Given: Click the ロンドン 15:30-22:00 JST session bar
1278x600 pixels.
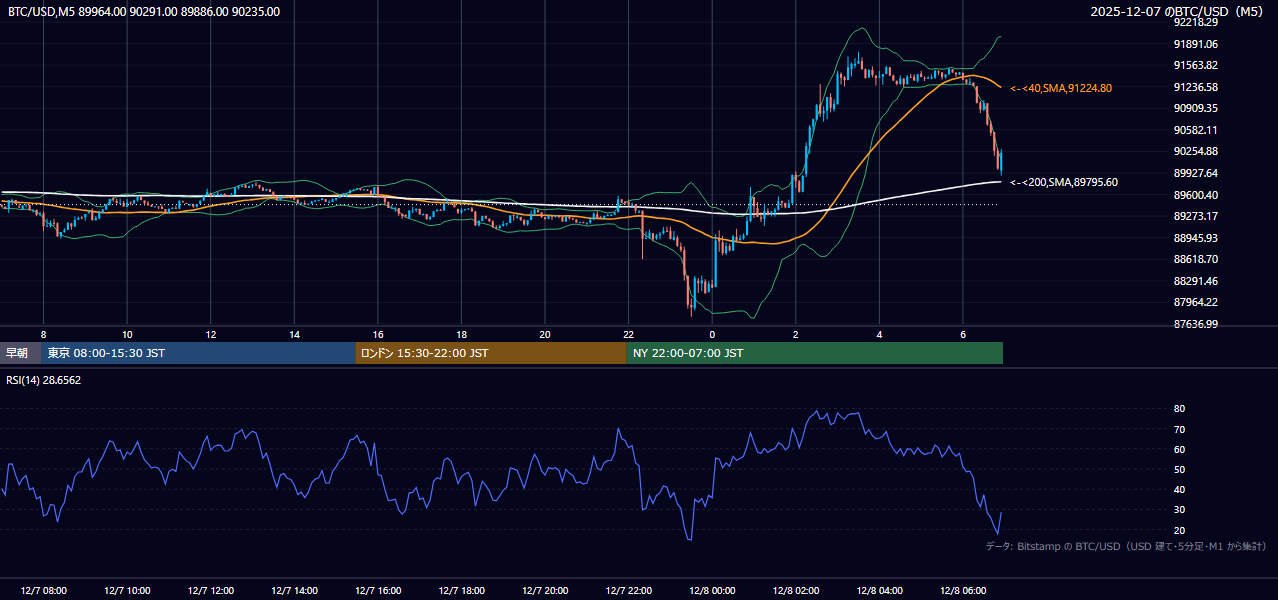Looking at the screenshot, I should tap(491, 353).
